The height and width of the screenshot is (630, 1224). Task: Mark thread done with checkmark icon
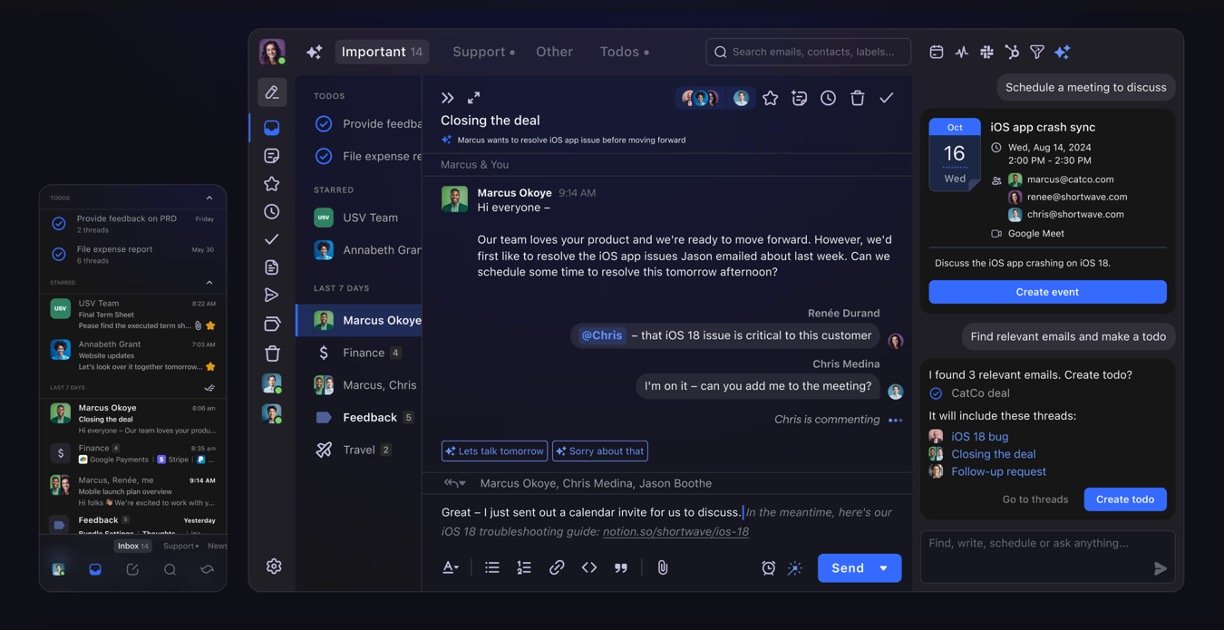click(x=886, y=98)
